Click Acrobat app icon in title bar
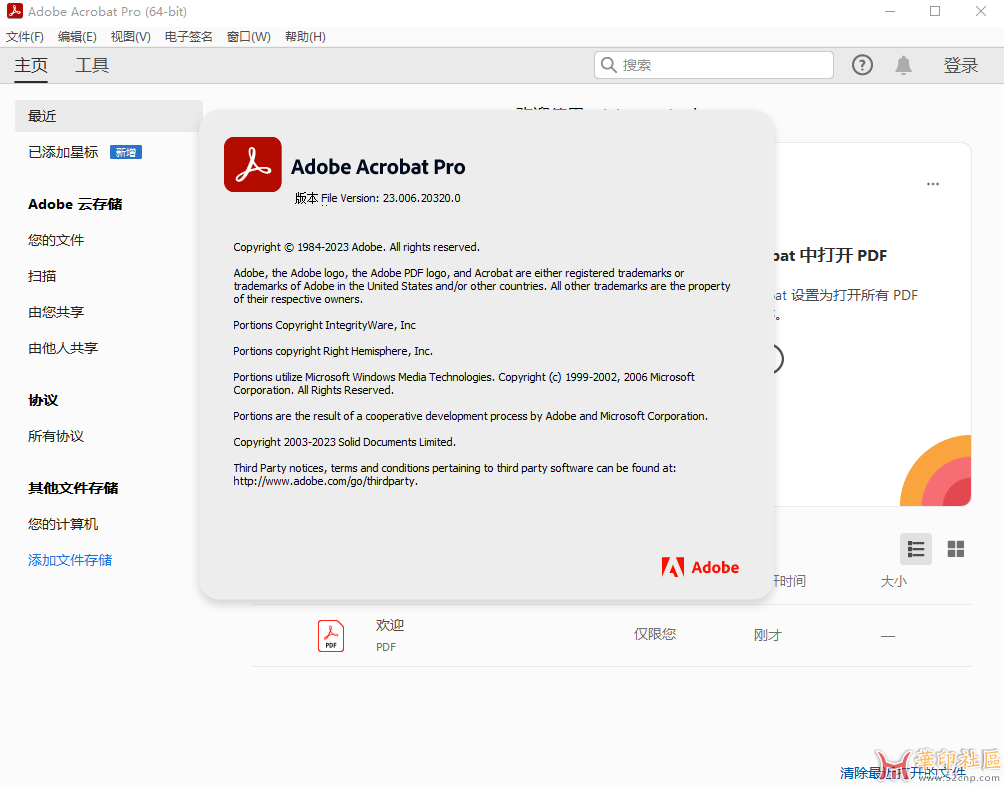Screen dimensions: 1004x785 [x=14, y=11]
